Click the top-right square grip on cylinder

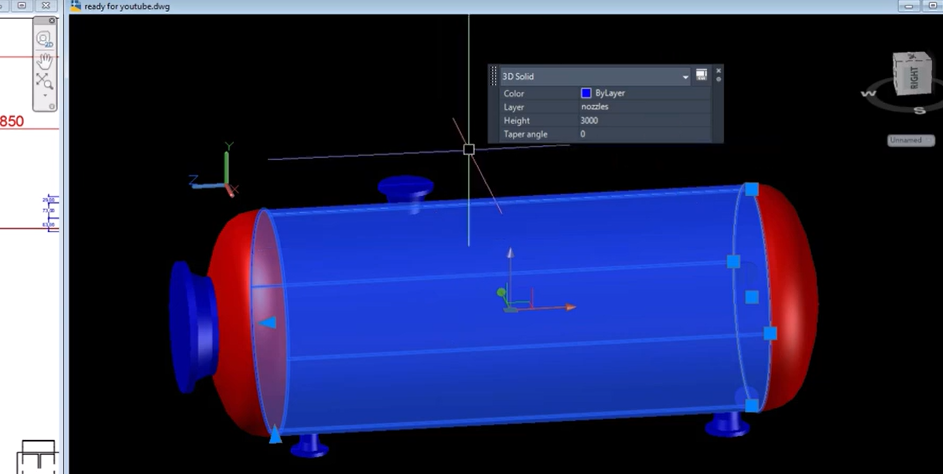751,189
